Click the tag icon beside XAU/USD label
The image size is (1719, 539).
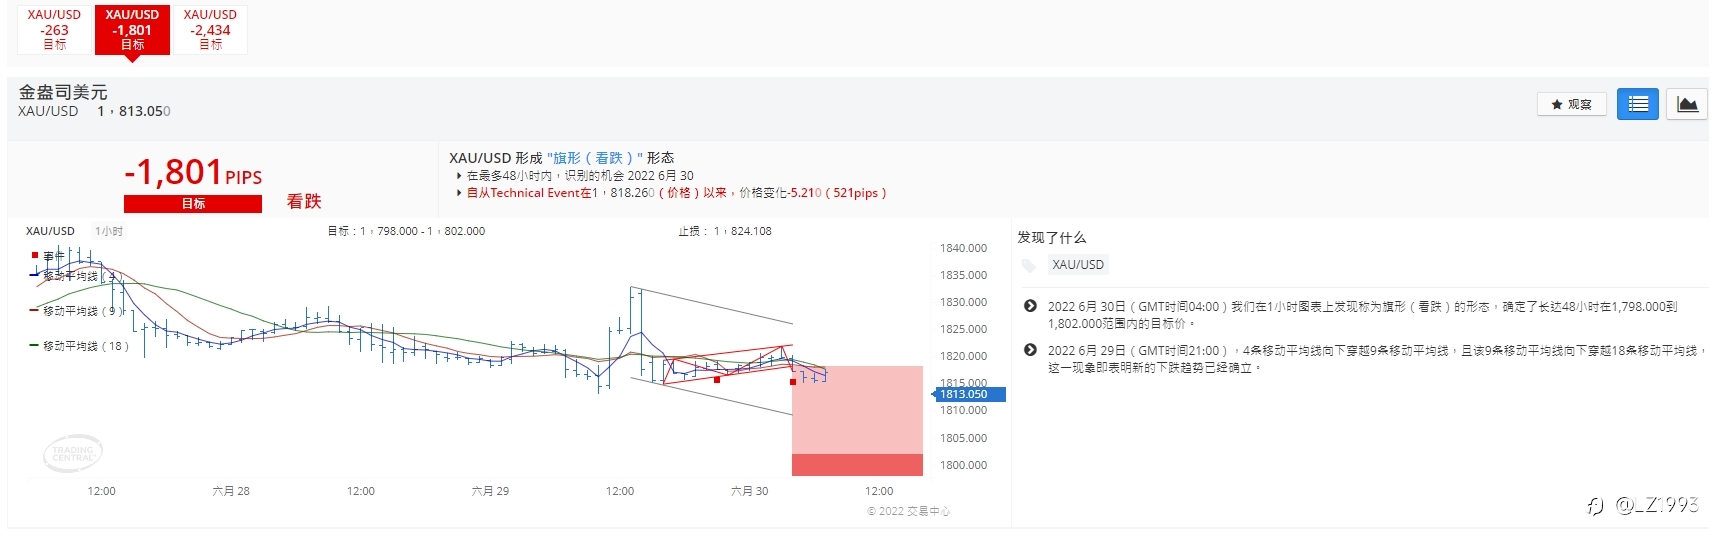click(x=1029, y=265)
